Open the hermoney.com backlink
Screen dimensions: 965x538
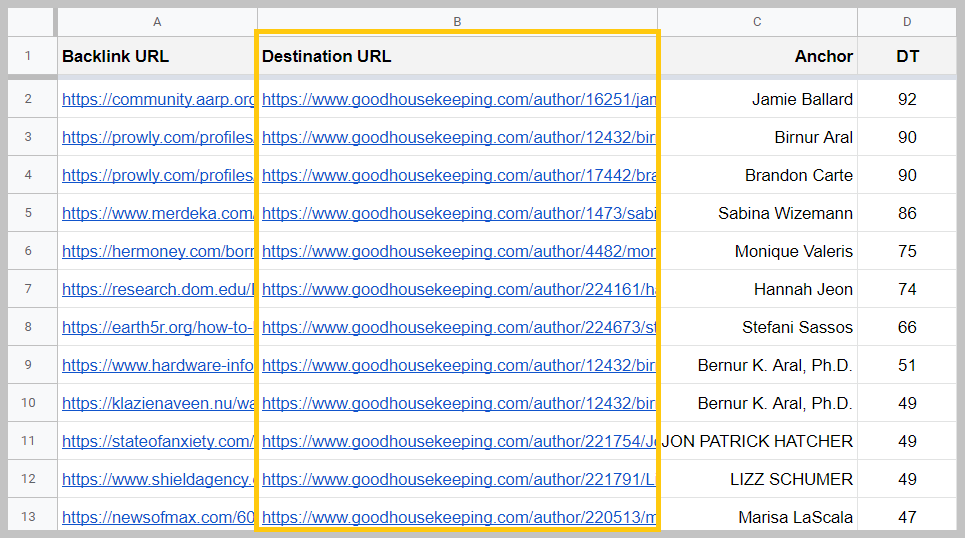pos(158,251)
